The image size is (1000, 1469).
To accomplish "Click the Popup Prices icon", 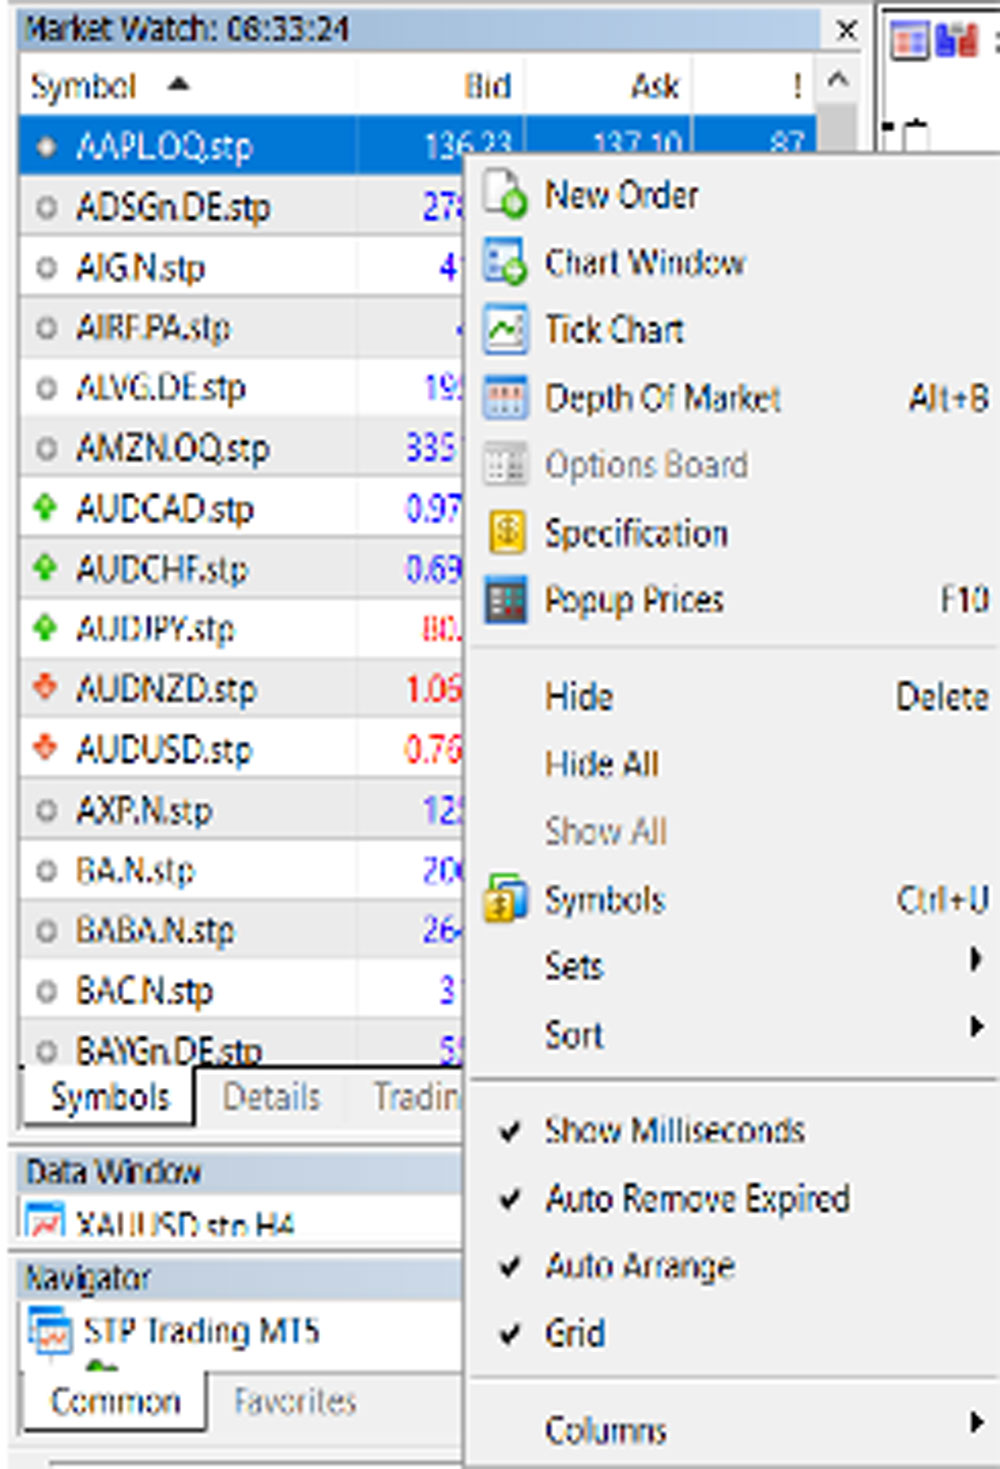I will tap(505, 600).
